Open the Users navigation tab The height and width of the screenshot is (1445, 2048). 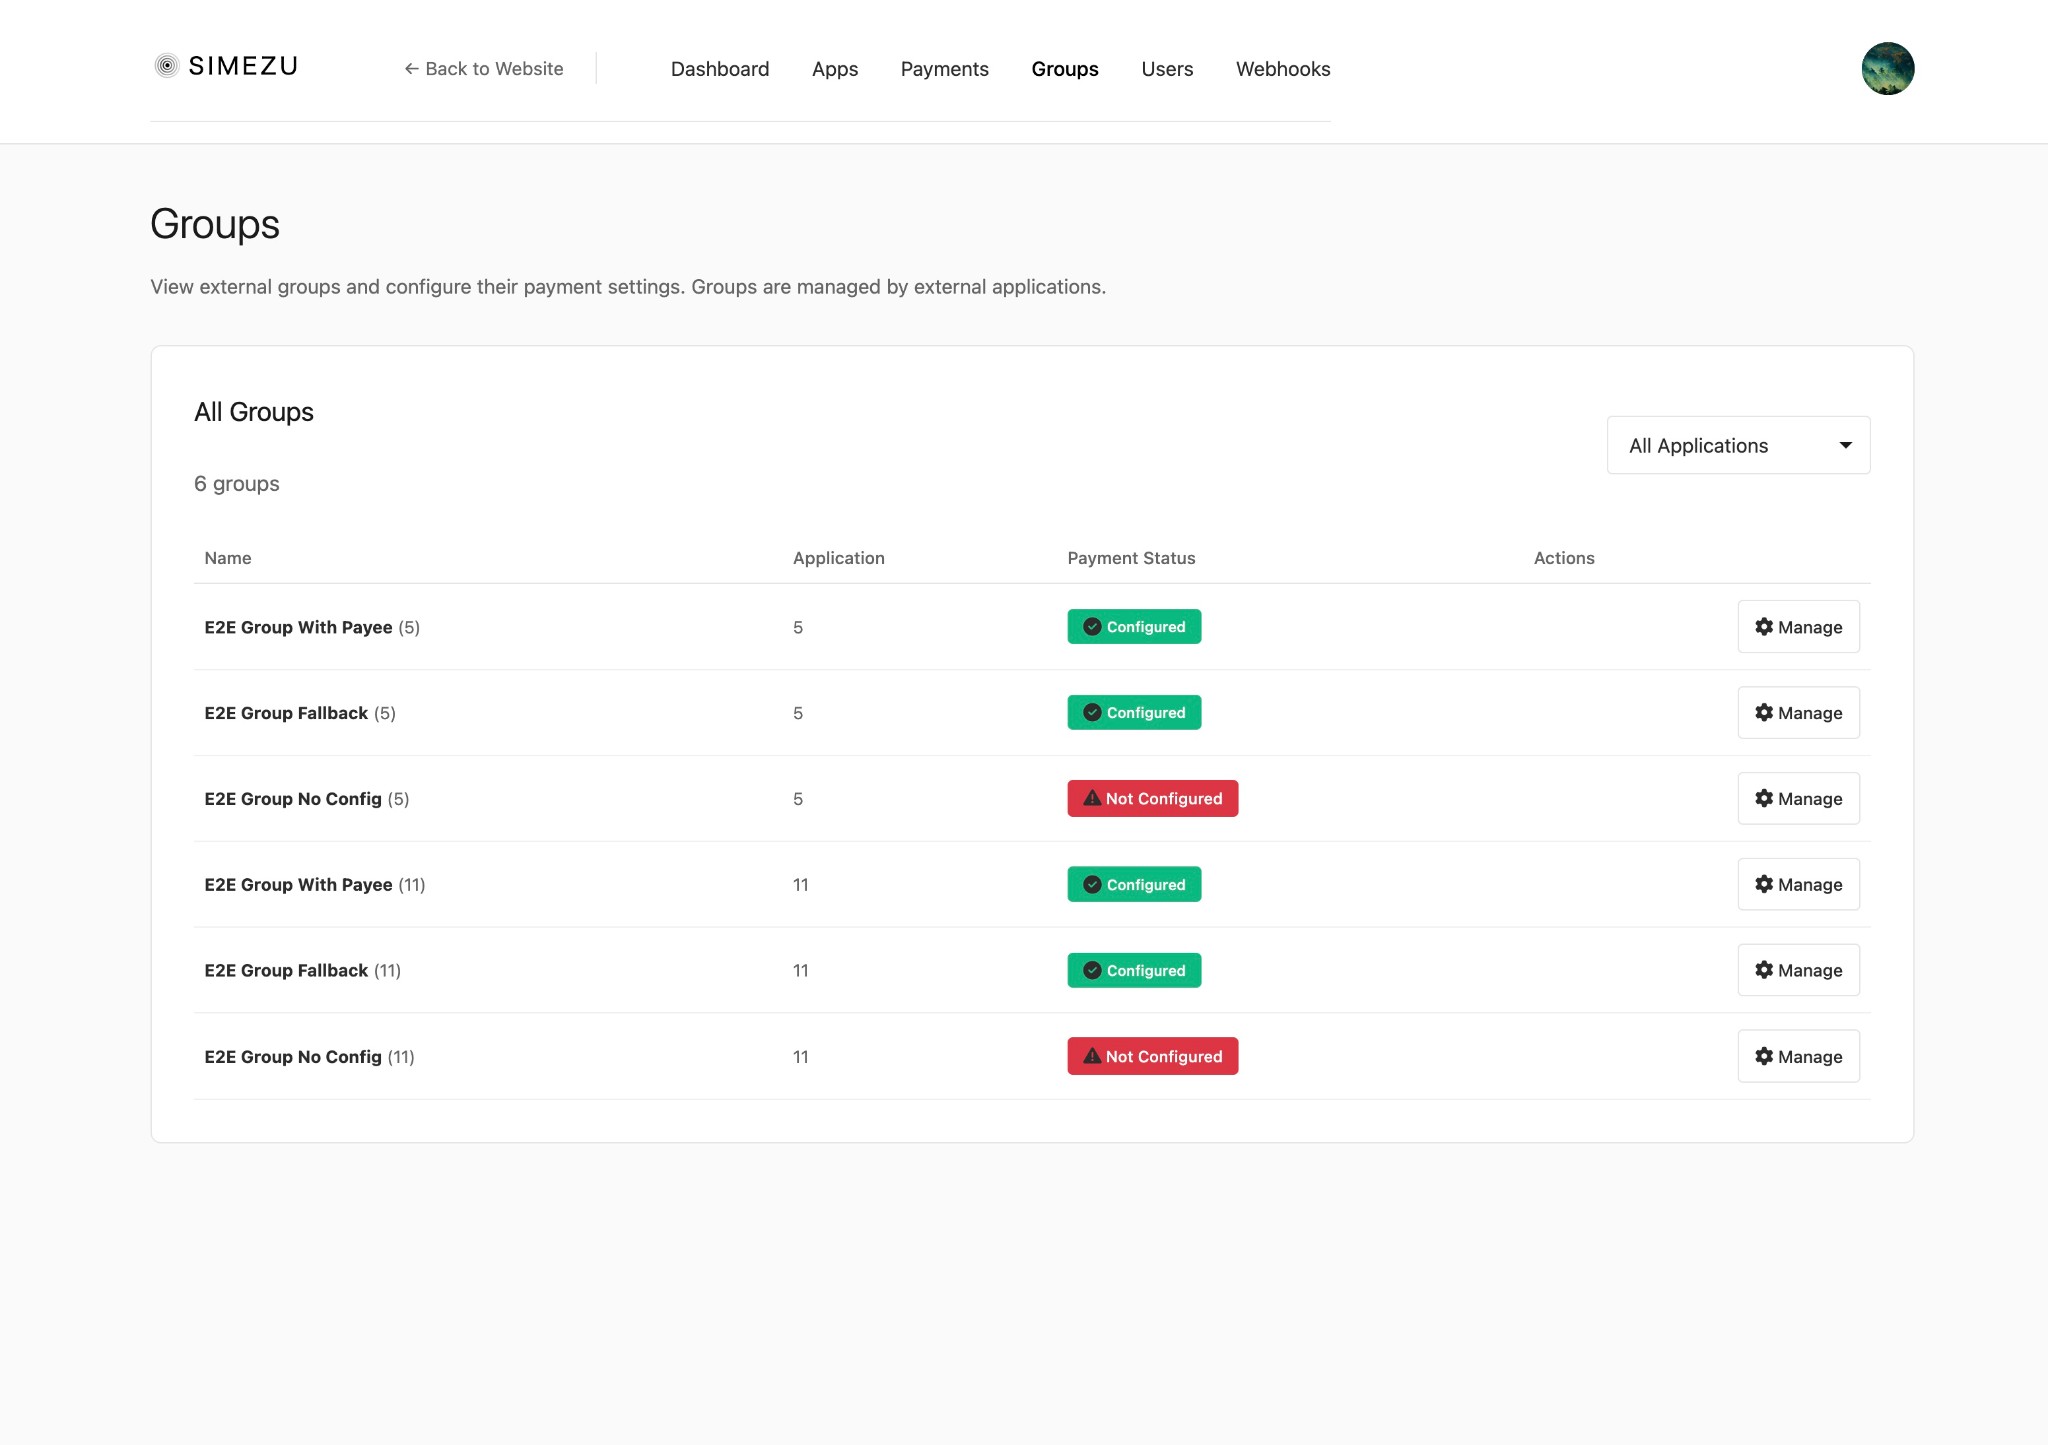coord(1167,69)
